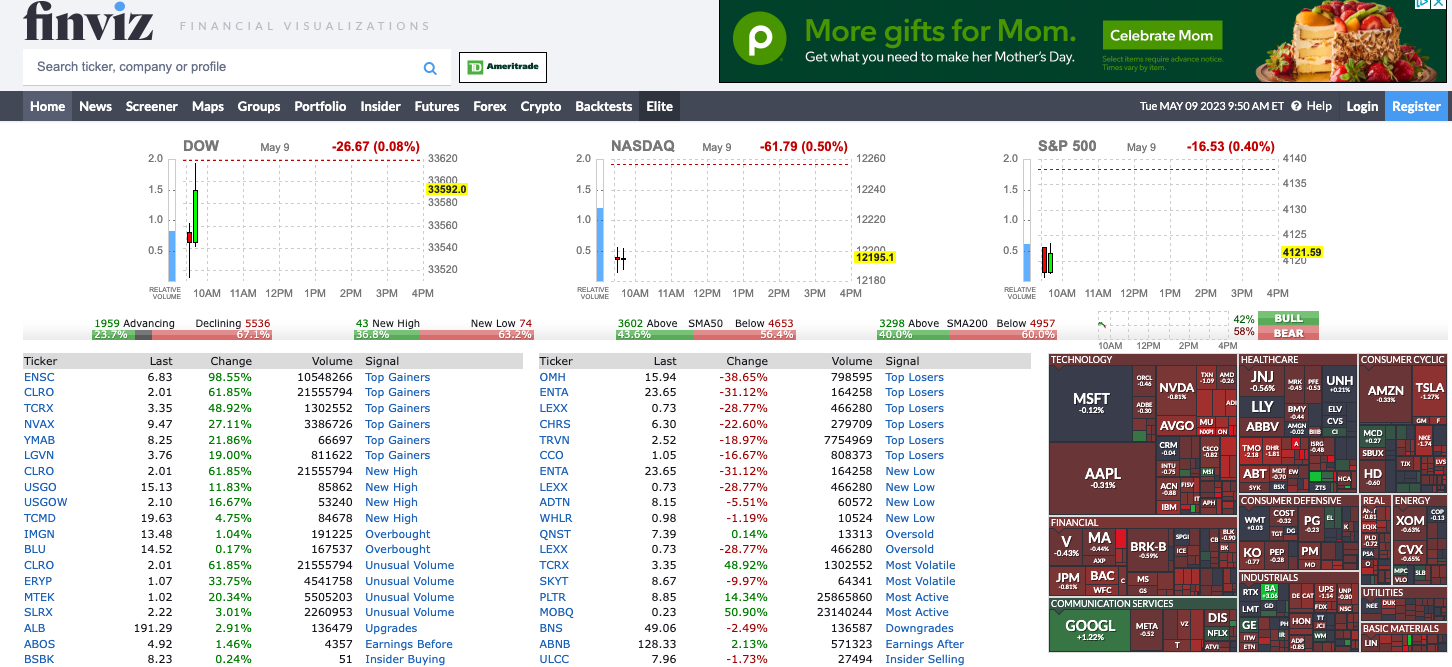Screen dimensions: 1452x667
Task: Click Downgrades signal for BNS
Action: (x=919, y=628)
